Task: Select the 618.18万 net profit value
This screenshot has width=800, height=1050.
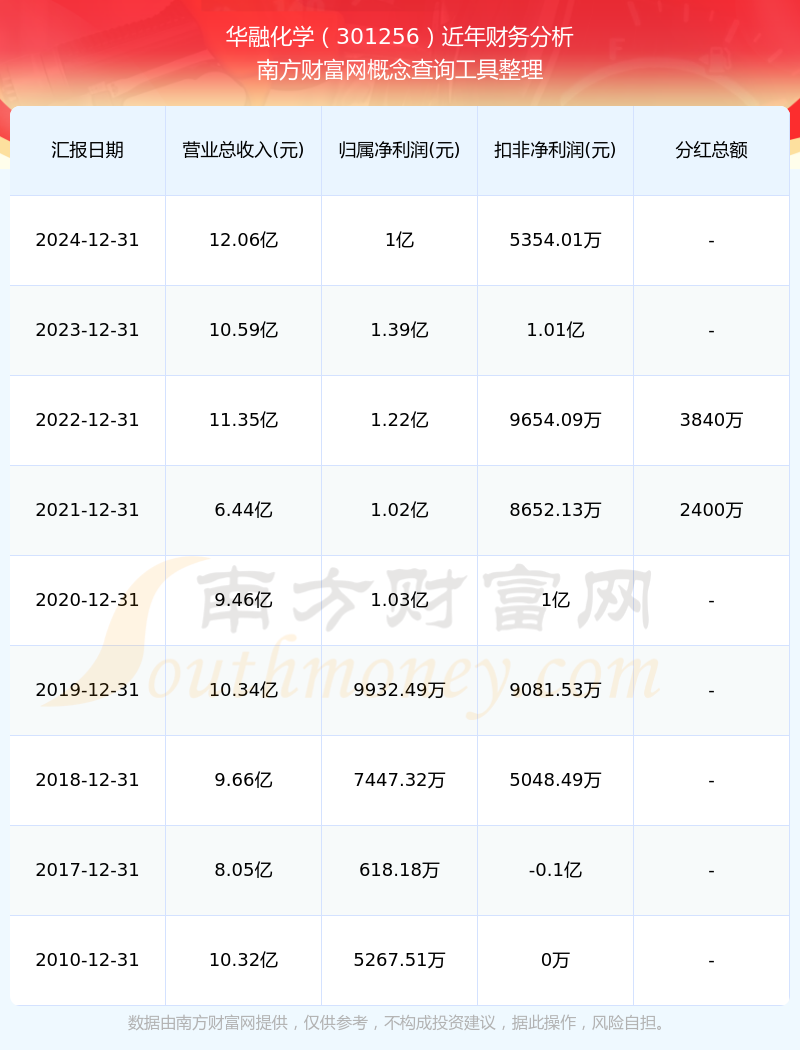Action: coord(400,870)
